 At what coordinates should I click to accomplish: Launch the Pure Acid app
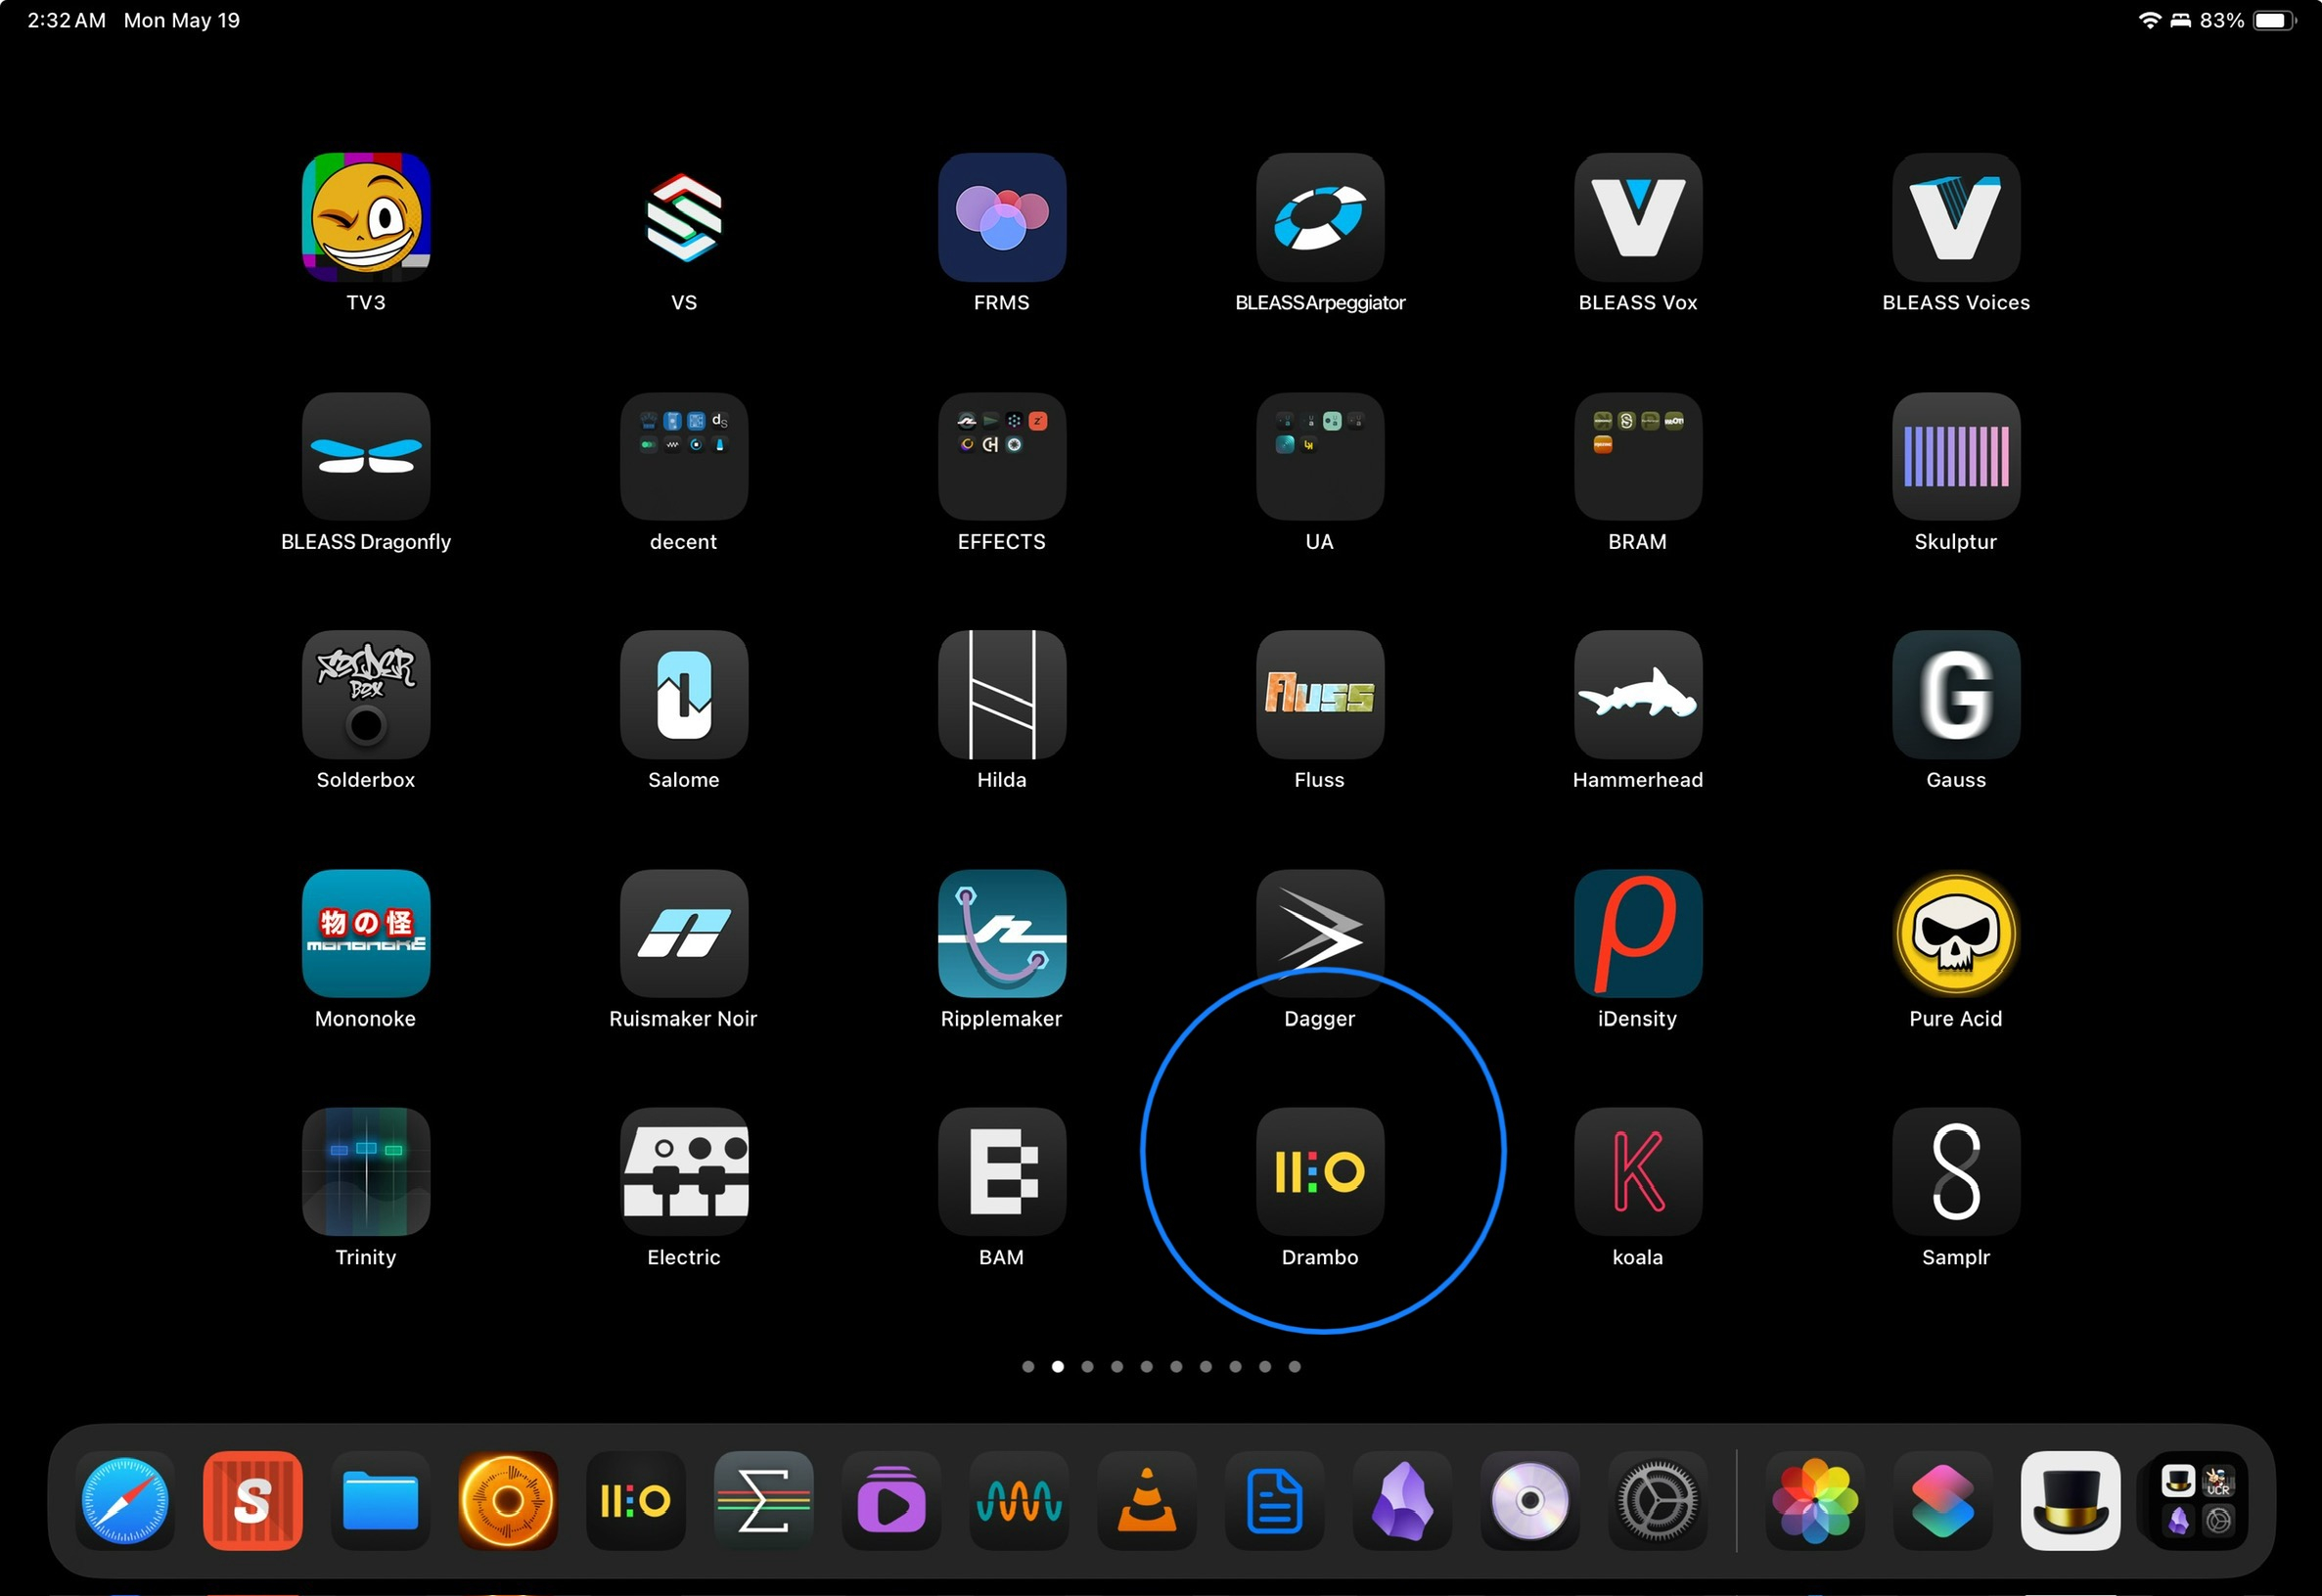1956,933
